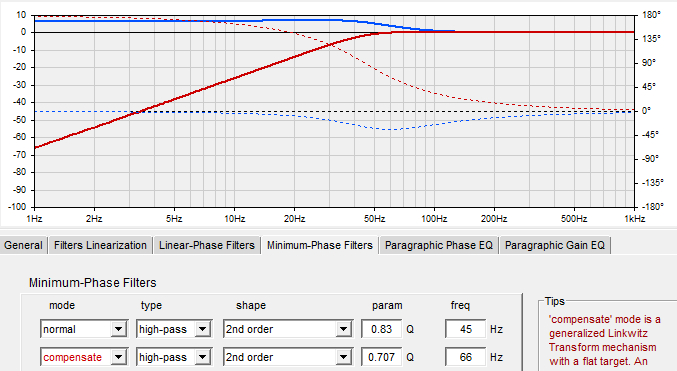Click the 20Hz label on the graph axis
The image size is (677, 371).
click(x=294, y=219)
